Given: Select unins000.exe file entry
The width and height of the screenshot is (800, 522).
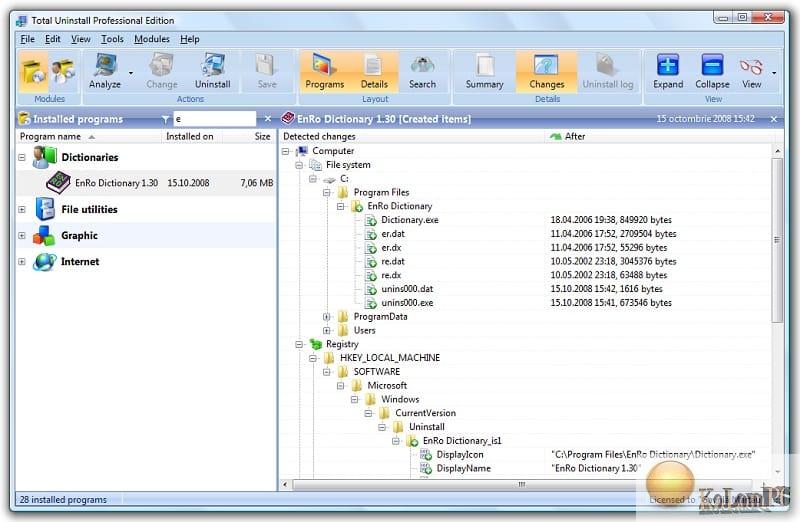Looking at the screenshot, I should [x=407, y=303].
